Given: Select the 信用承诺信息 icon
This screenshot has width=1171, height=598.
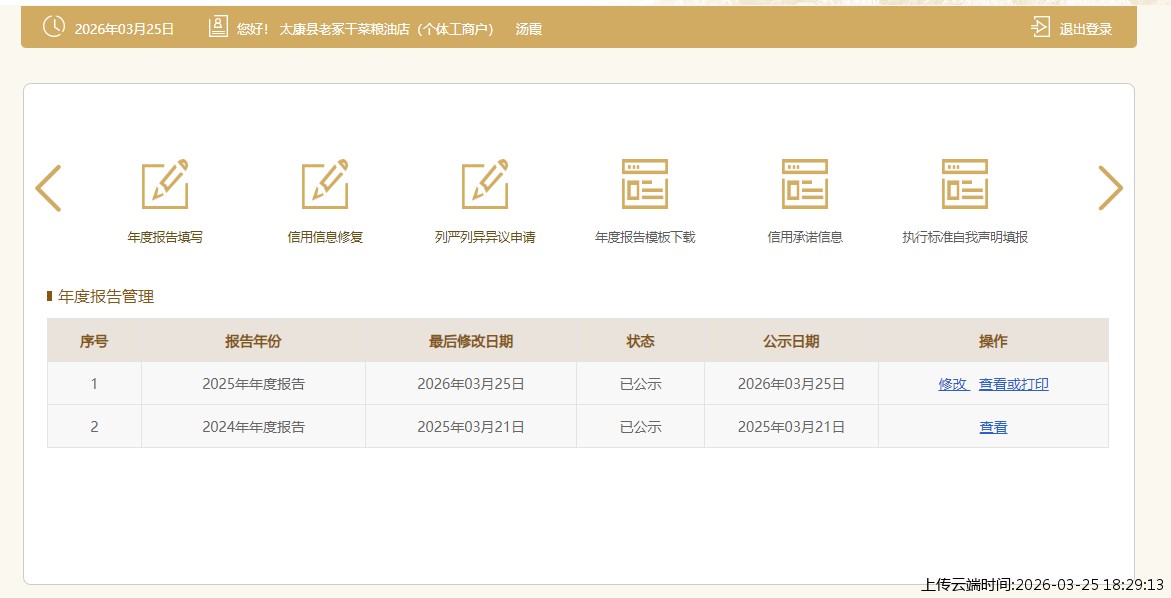Looking at the screenshot, I should tap(805, 185).
